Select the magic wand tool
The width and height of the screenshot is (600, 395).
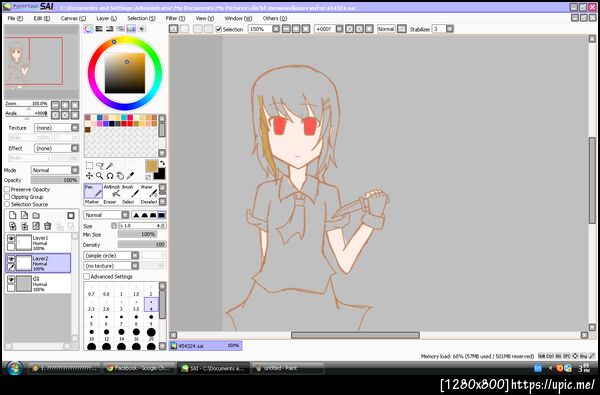pyautogui.click(x=110, y=165)
